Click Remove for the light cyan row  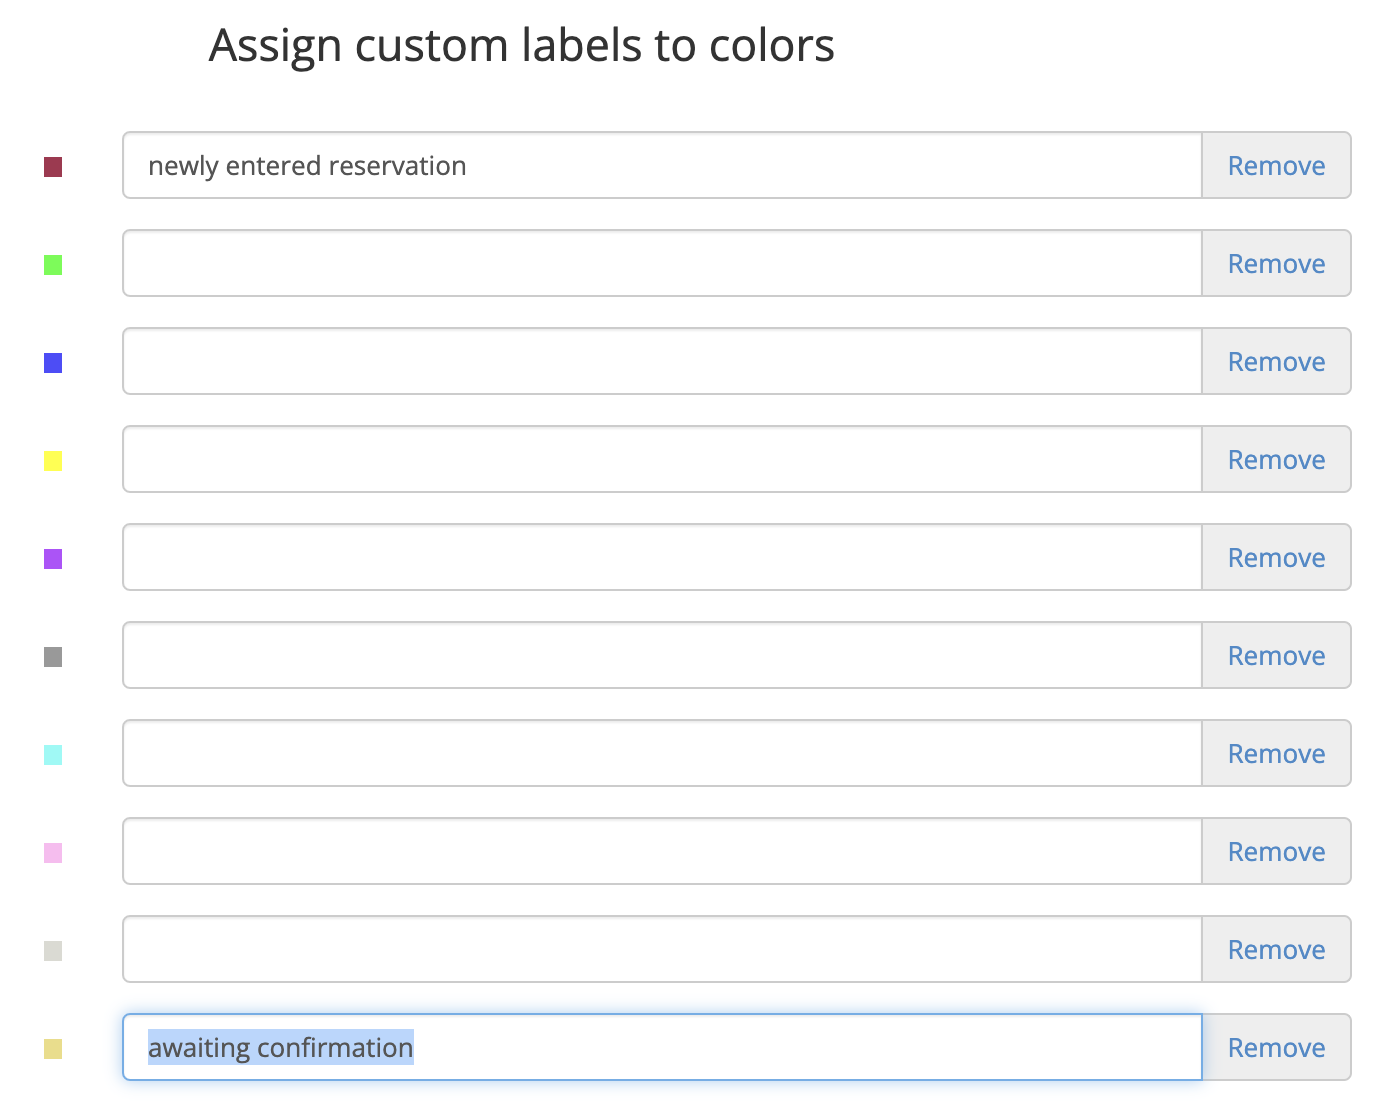pyautogui.click(x=1276, y=754)
